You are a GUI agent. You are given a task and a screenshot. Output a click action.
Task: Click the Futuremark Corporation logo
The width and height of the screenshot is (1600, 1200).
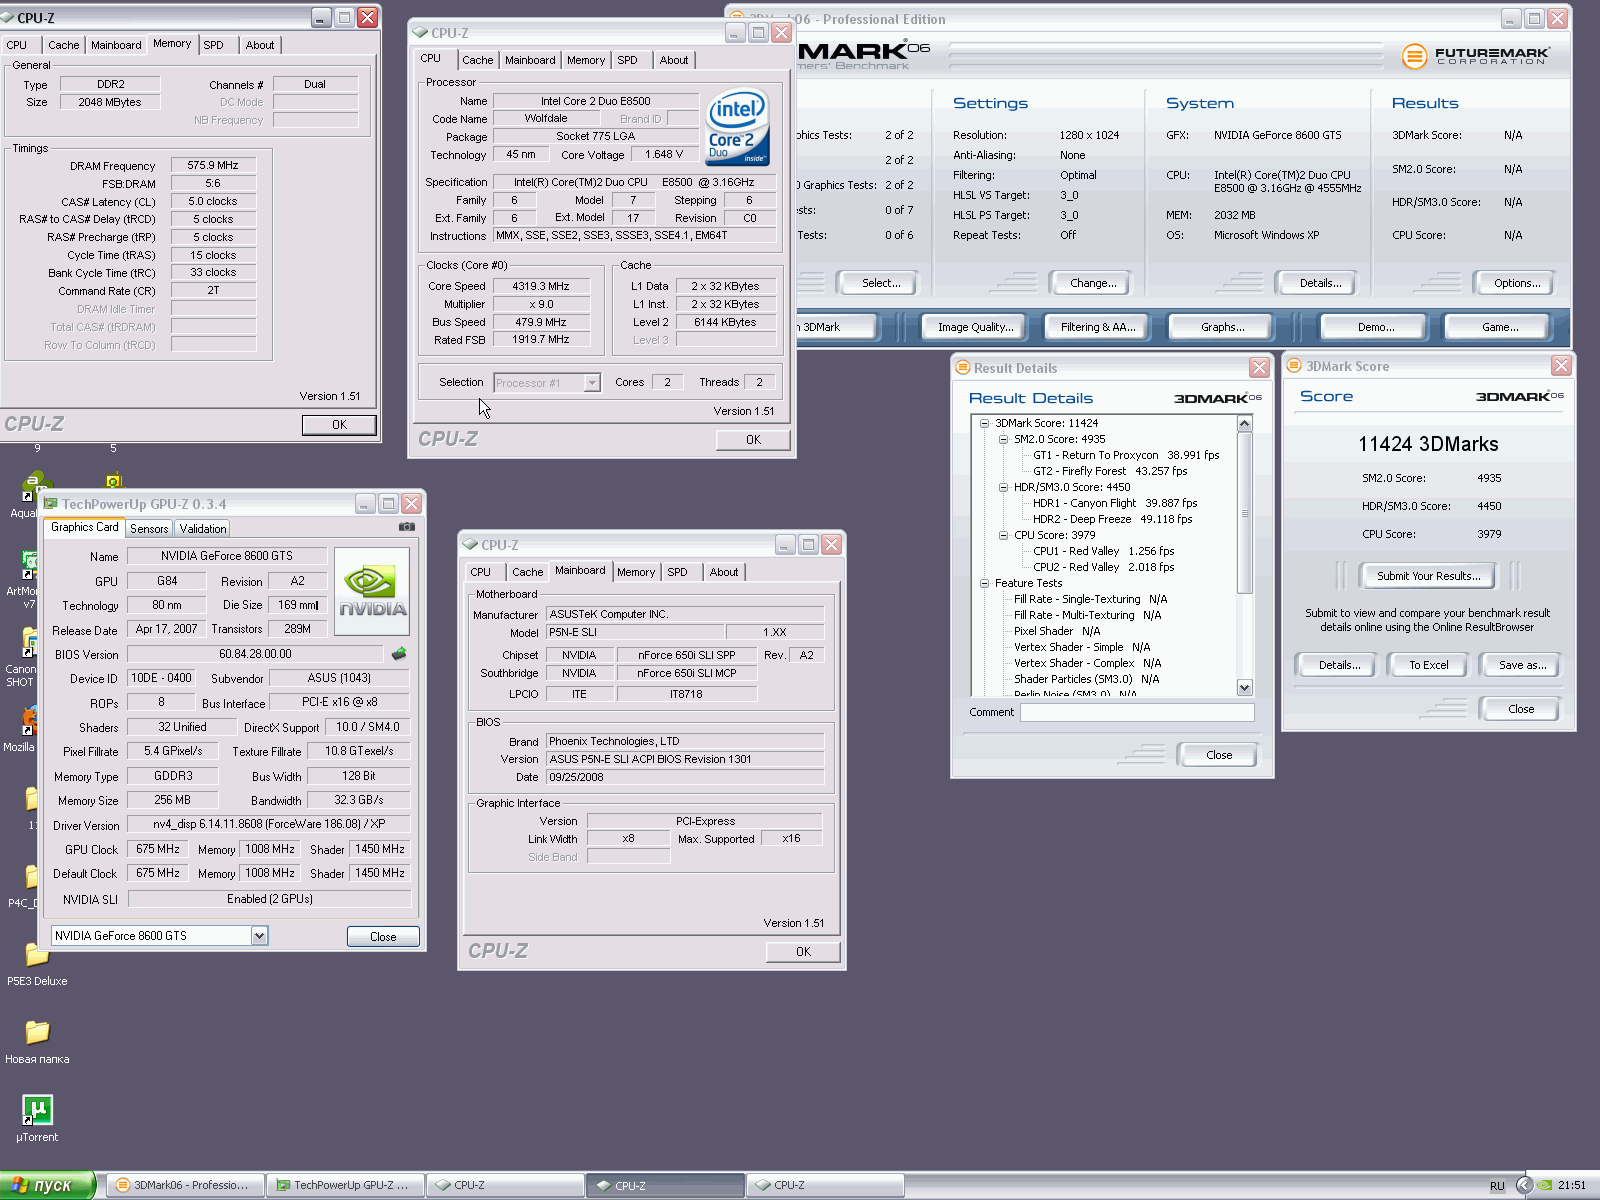coord(1476,56)
